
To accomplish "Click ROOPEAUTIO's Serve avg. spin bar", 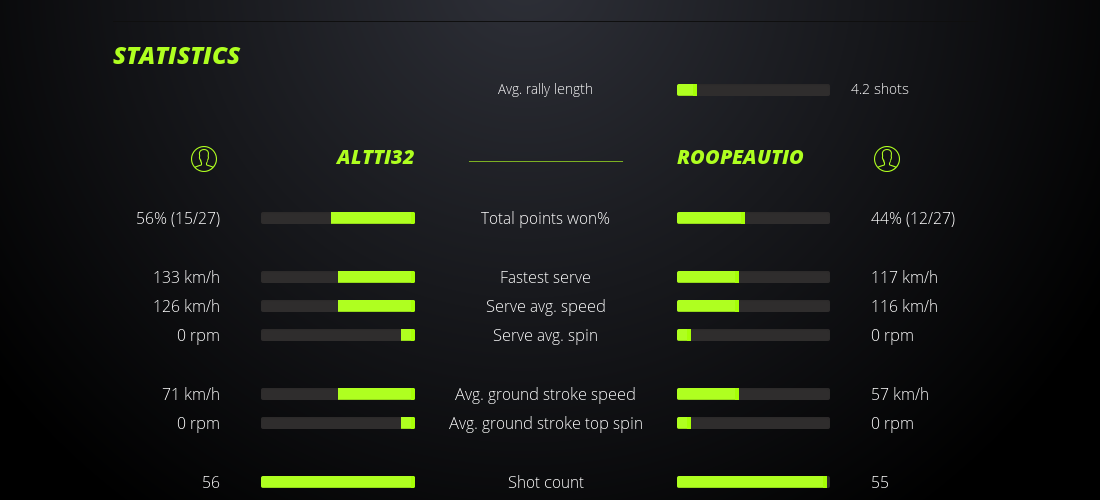I will [x=753, y=335].
